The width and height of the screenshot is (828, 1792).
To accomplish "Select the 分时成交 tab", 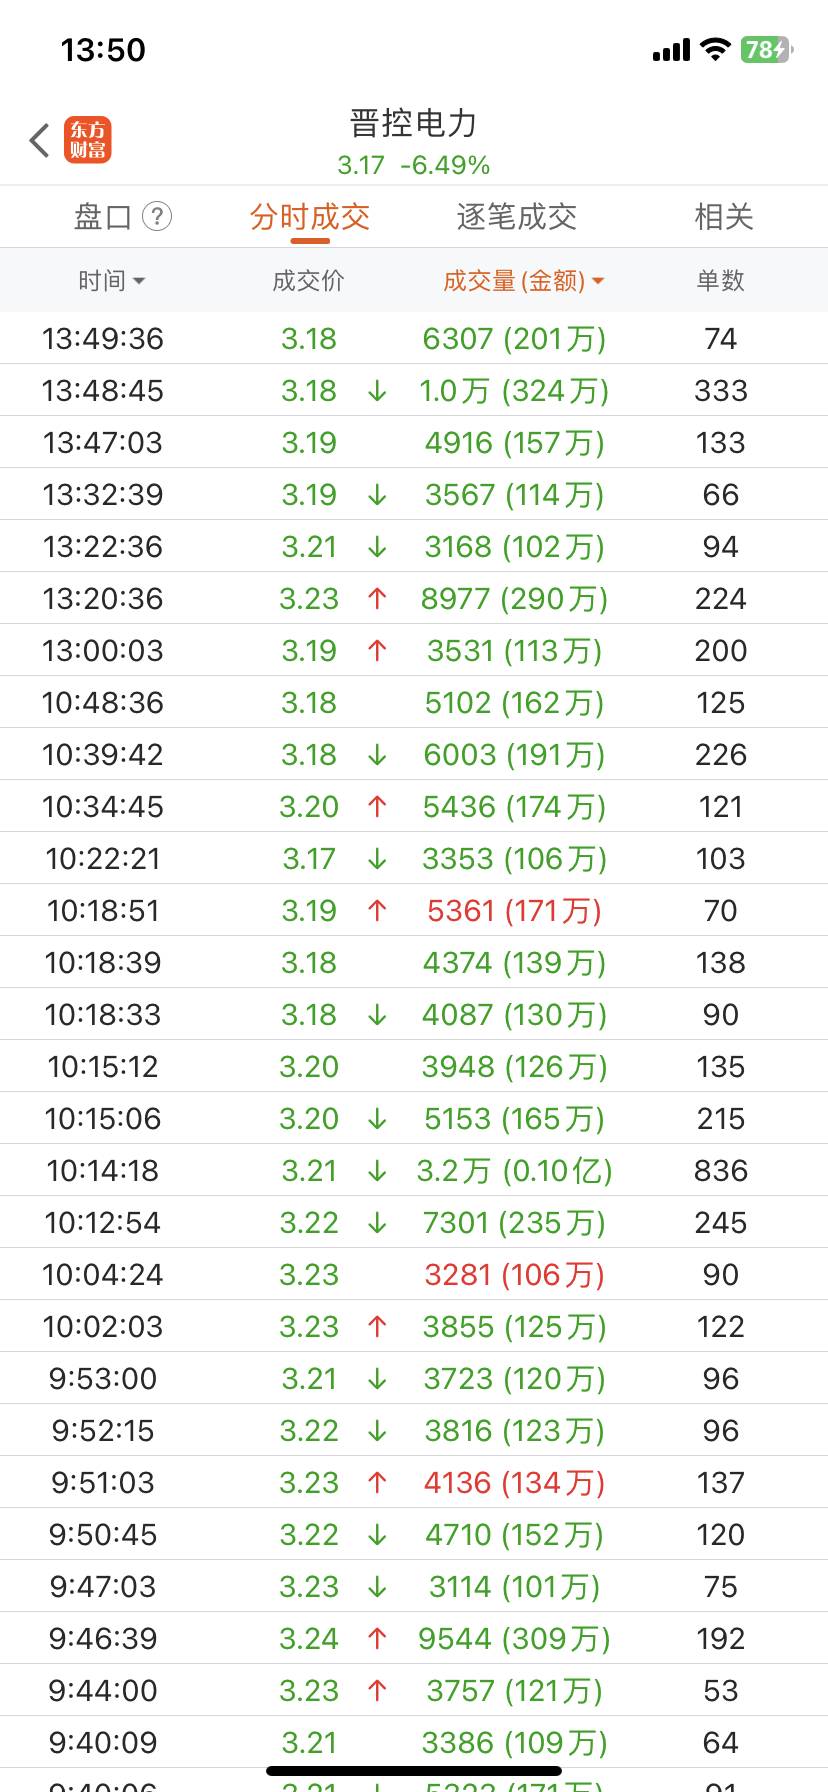I will click(x=310, y=217).
